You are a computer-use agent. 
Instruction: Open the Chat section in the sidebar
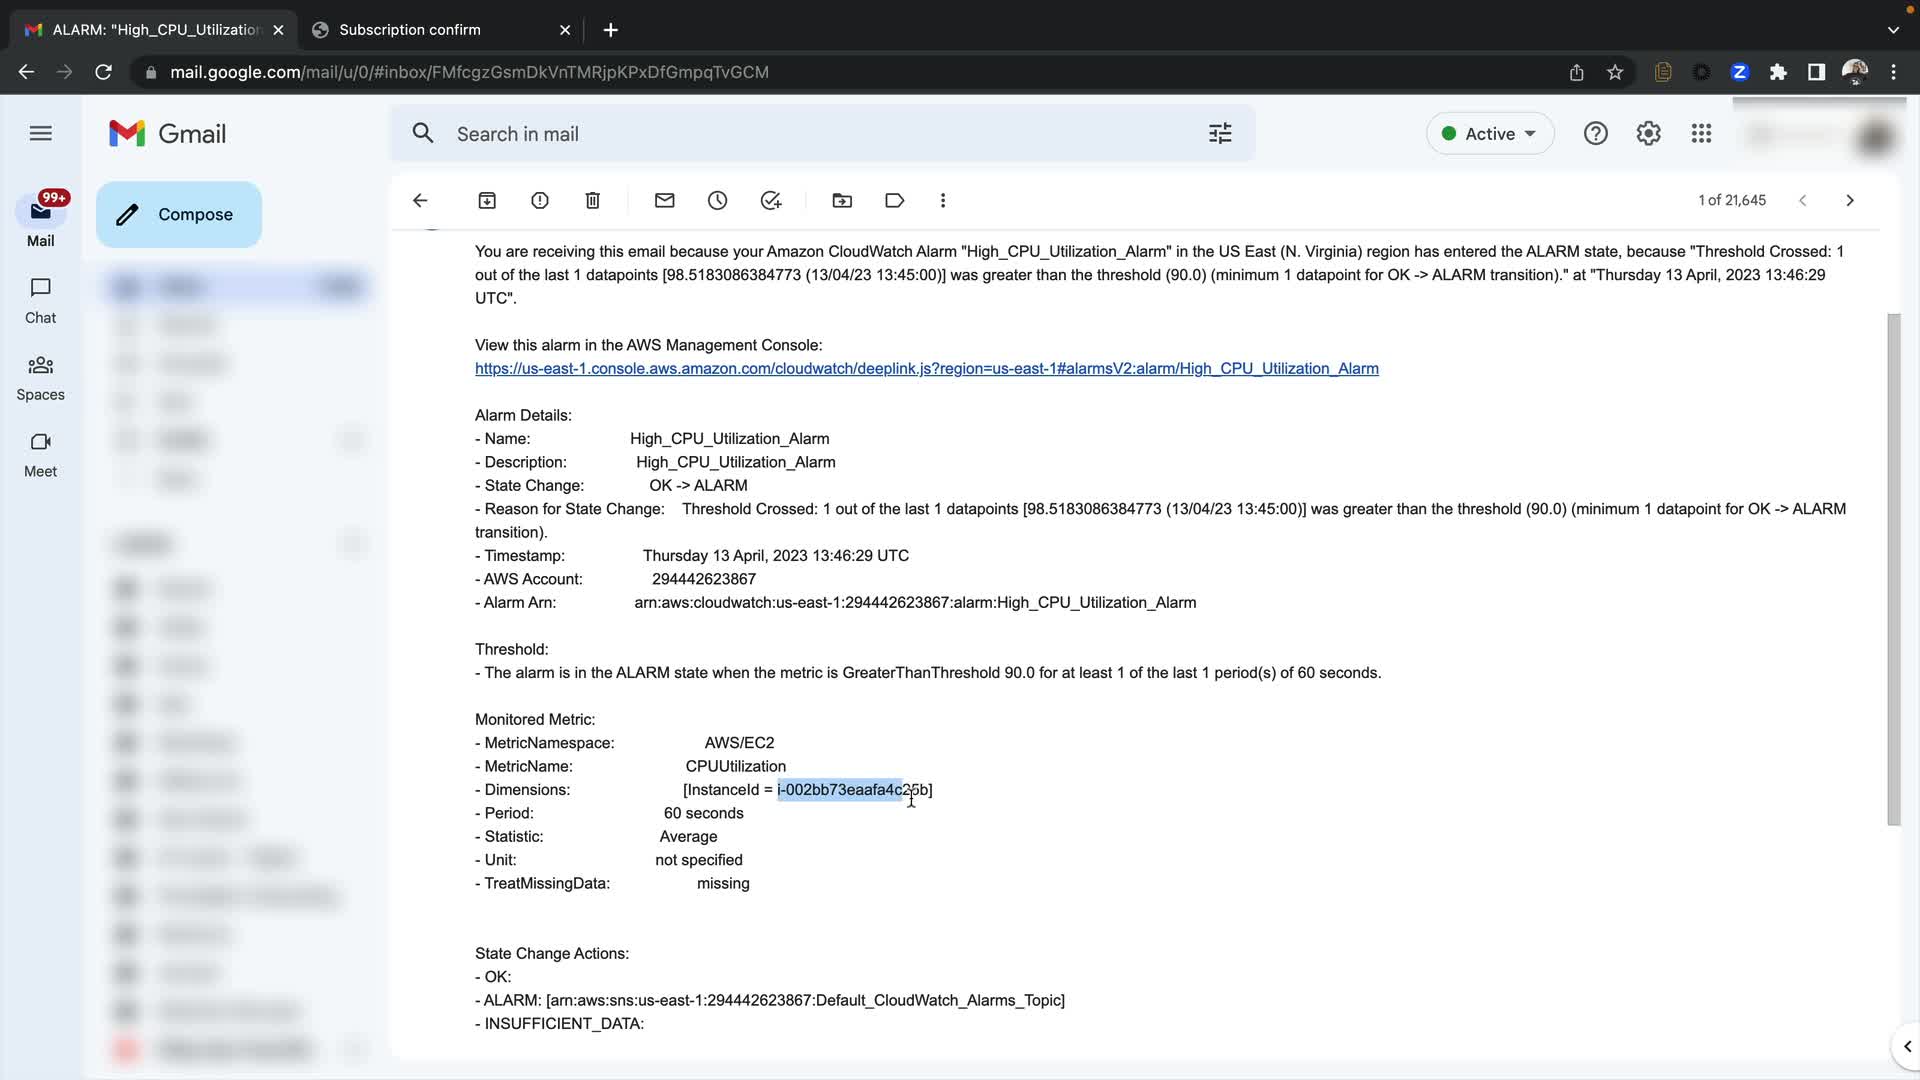41,300
